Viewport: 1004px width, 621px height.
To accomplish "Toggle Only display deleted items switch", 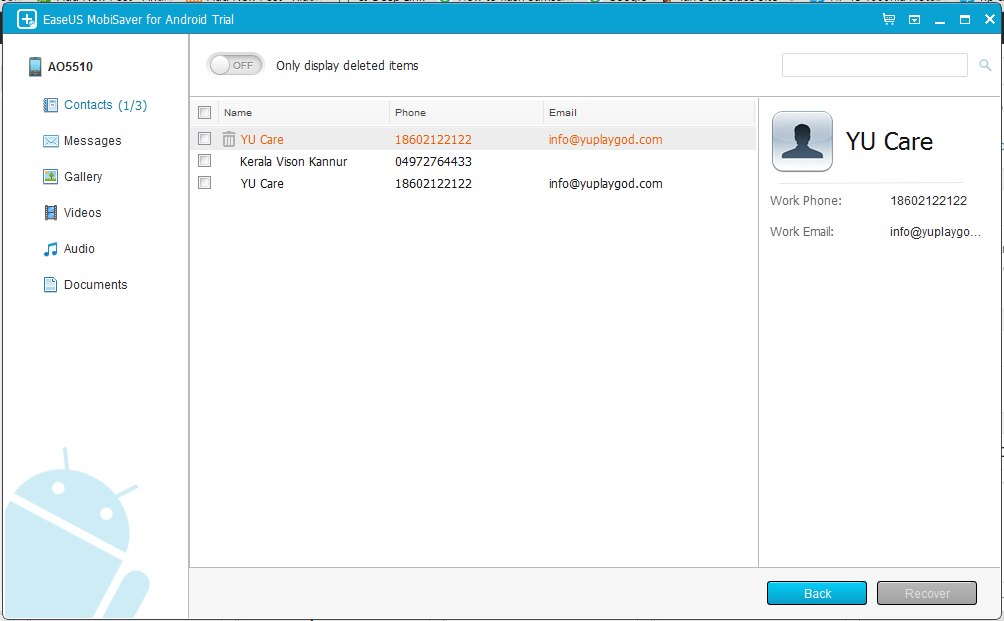I will click(236, 65).
